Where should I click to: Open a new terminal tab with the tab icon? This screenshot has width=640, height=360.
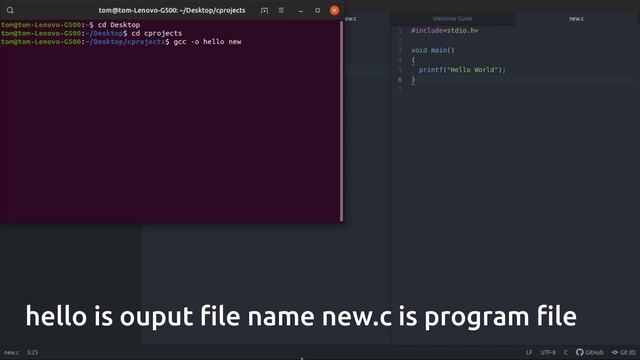coord(264,10)
